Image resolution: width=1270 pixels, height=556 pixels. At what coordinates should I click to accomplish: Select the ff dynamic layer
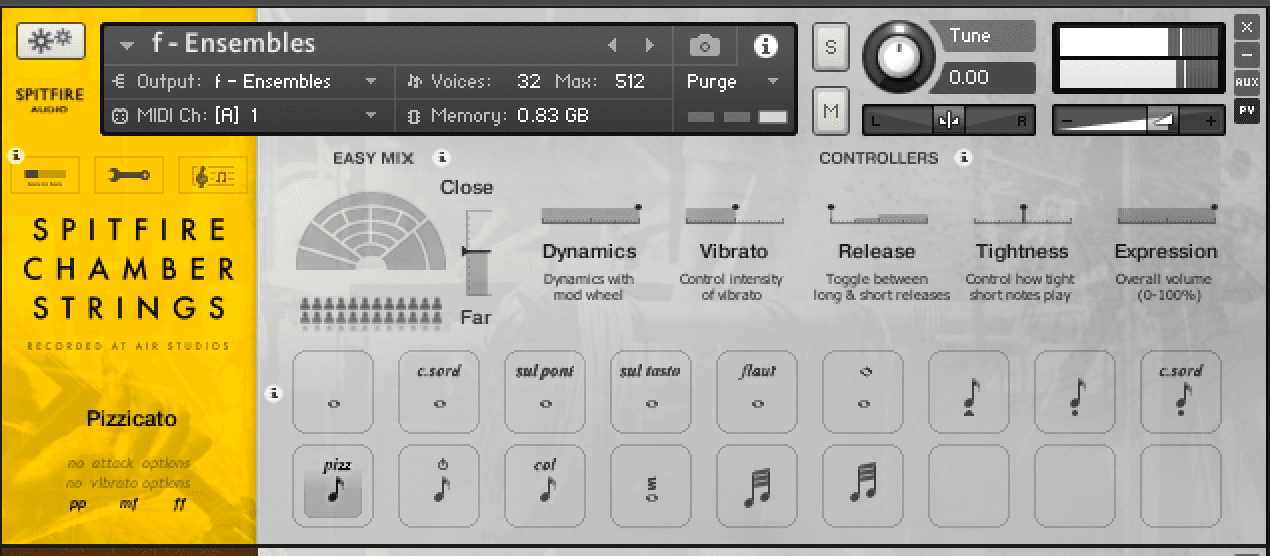point(179,505)
